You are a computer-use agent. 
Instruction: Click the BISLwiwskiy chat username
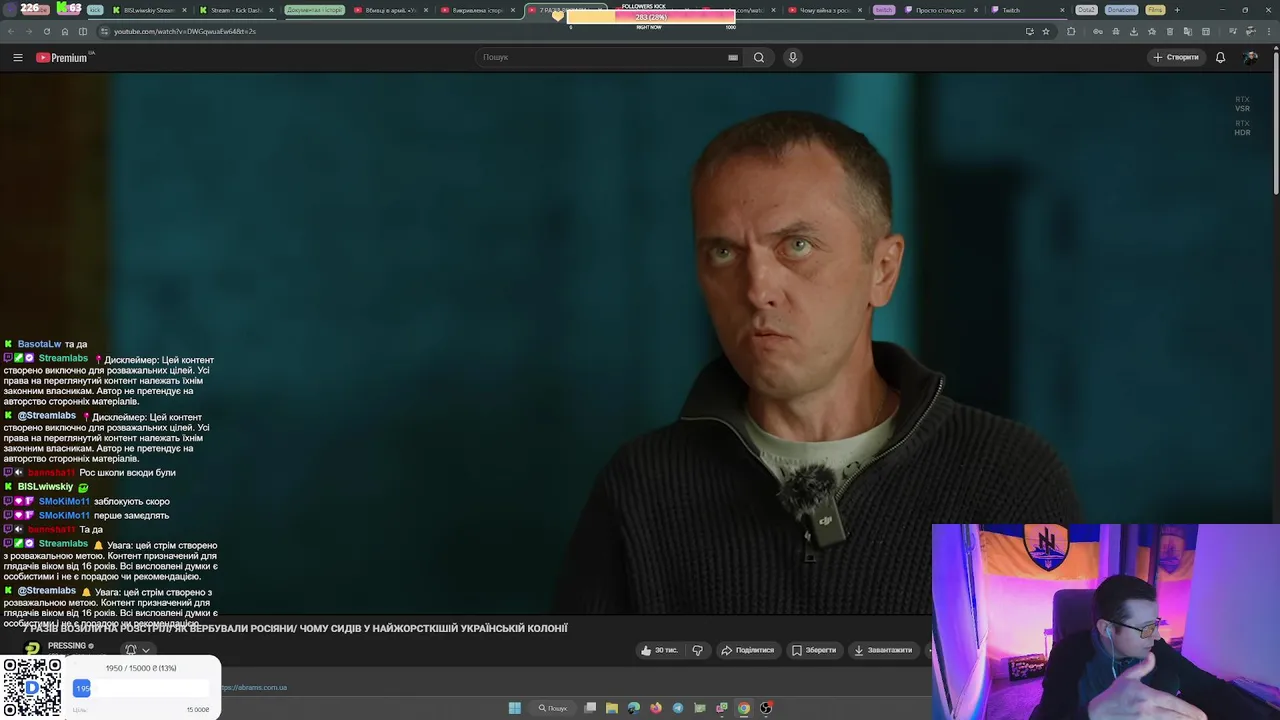pos(45,487)
